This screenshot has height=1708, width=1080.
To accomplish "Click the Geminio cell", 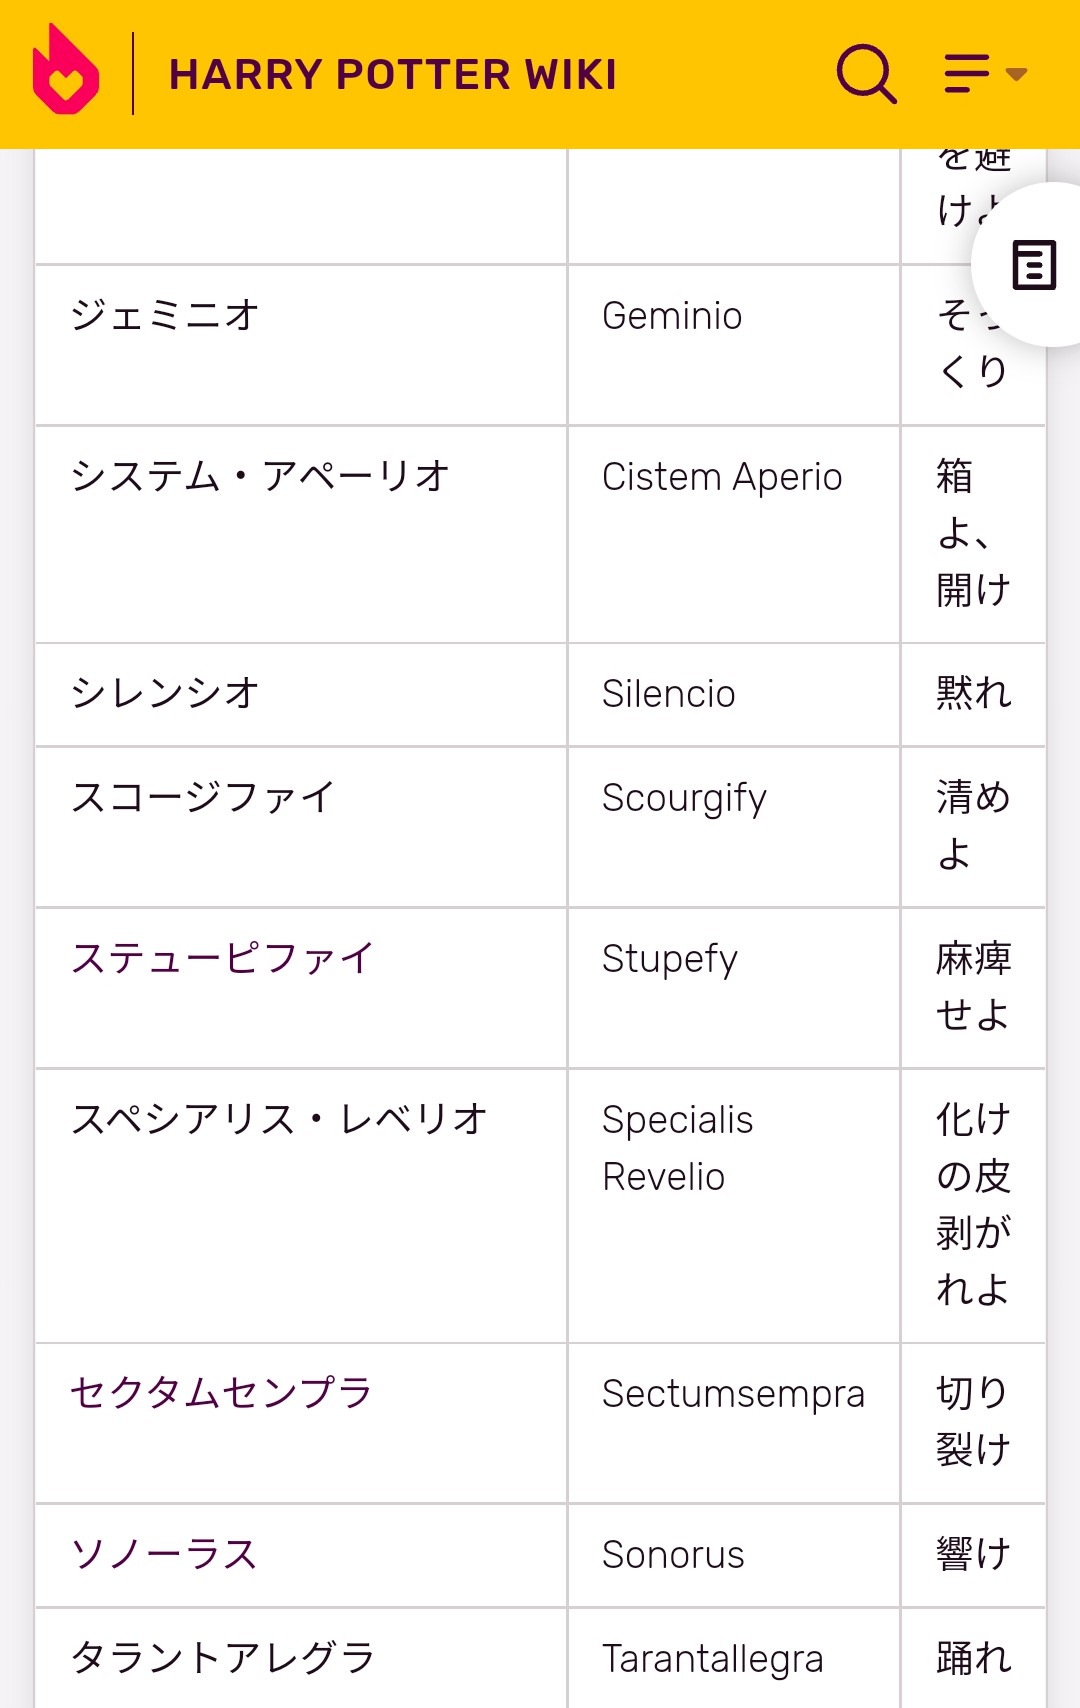I will tap(734, 345).
